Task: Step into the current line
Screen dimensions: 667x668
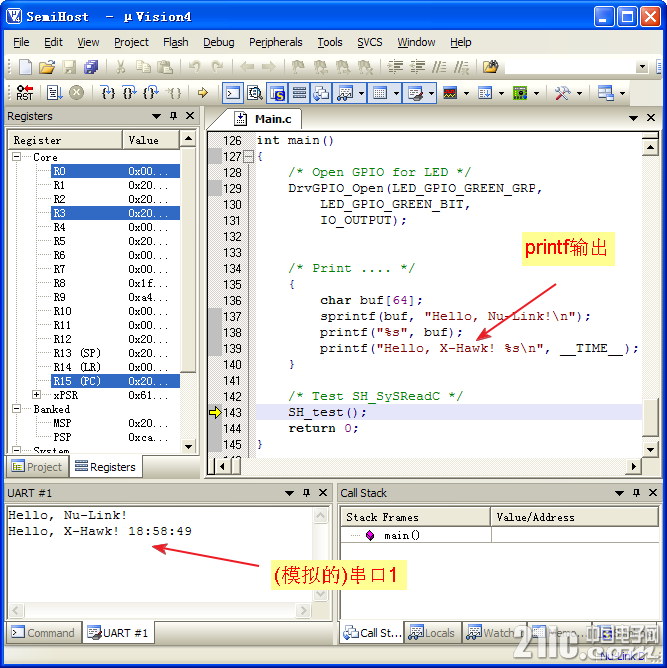Action: coord(107,92)
